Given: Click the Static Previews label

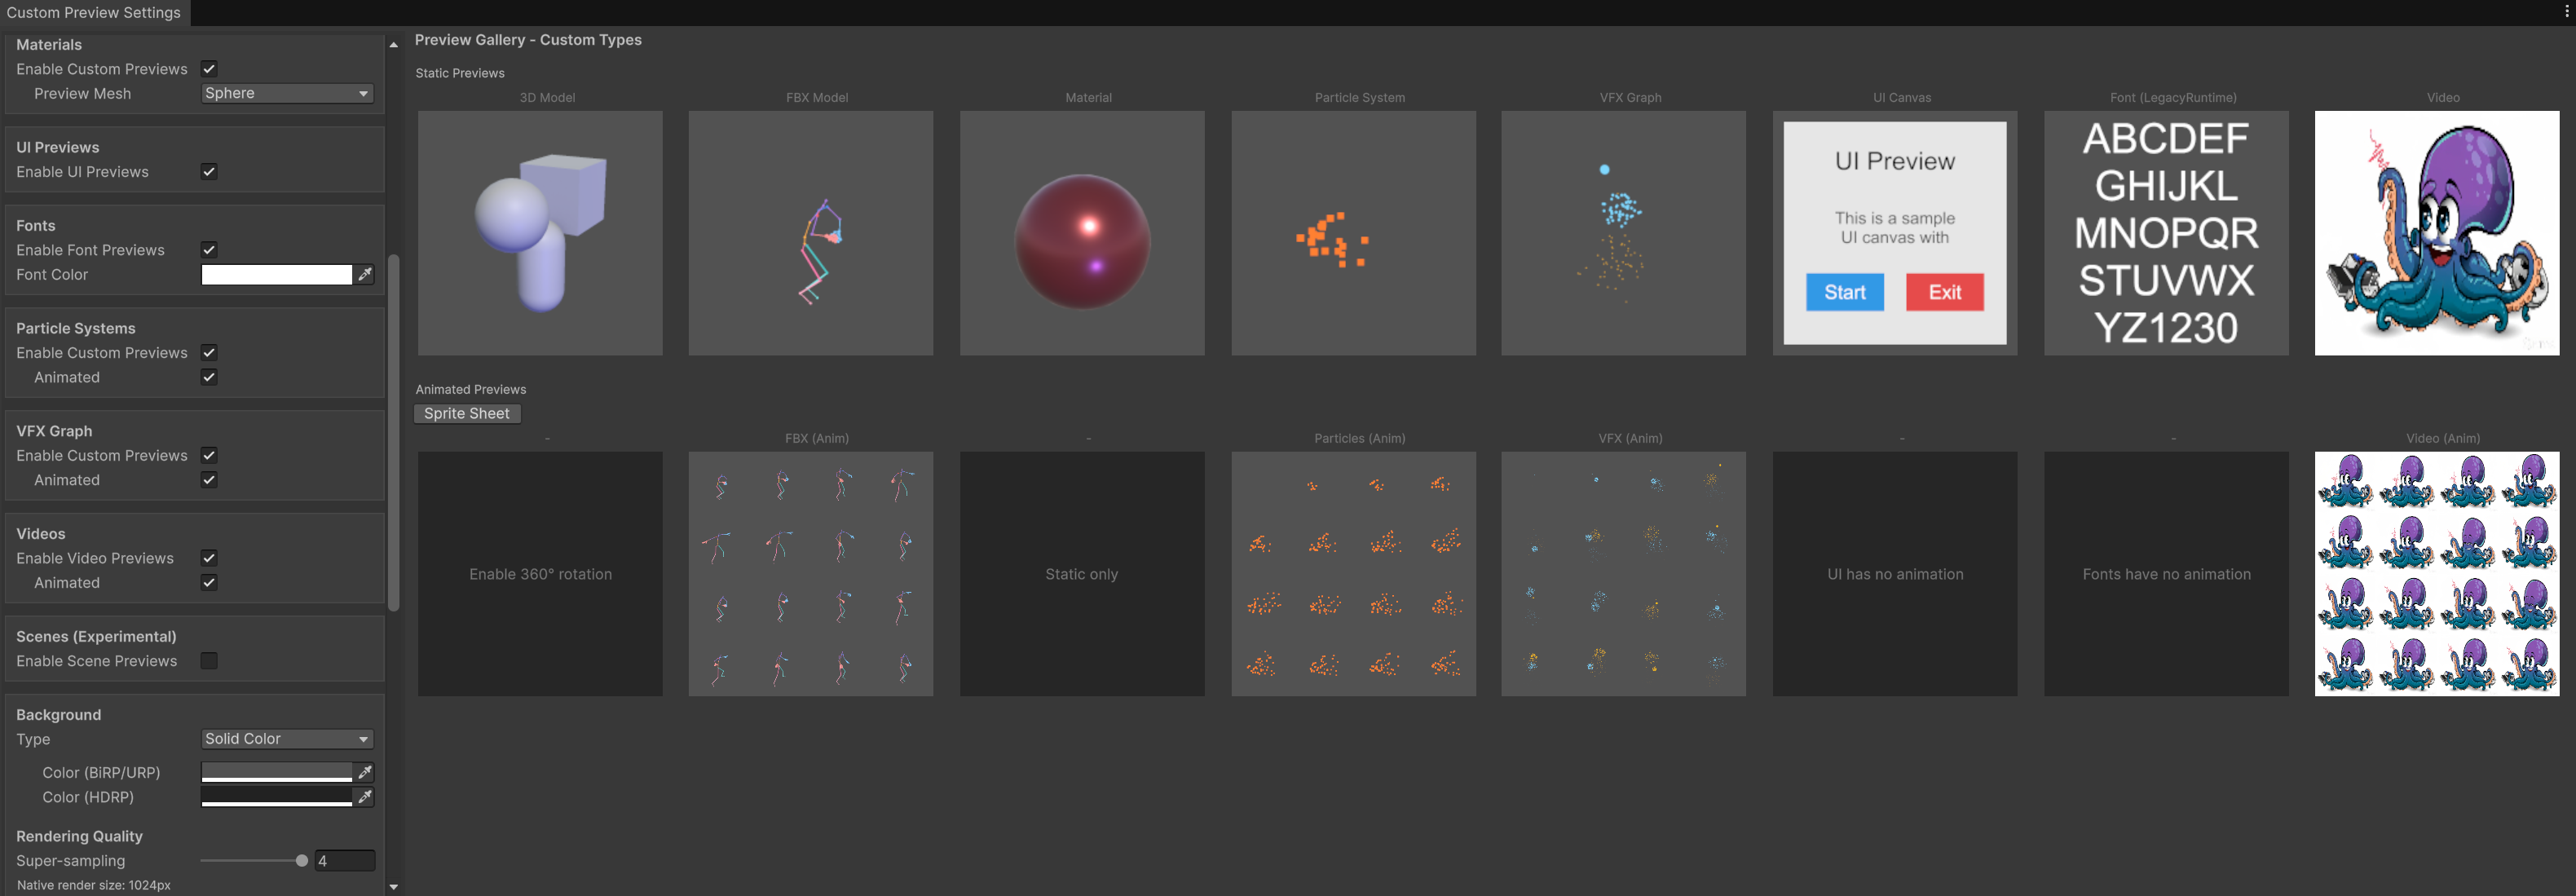Looking at the screenshot, I should point(460,73).
